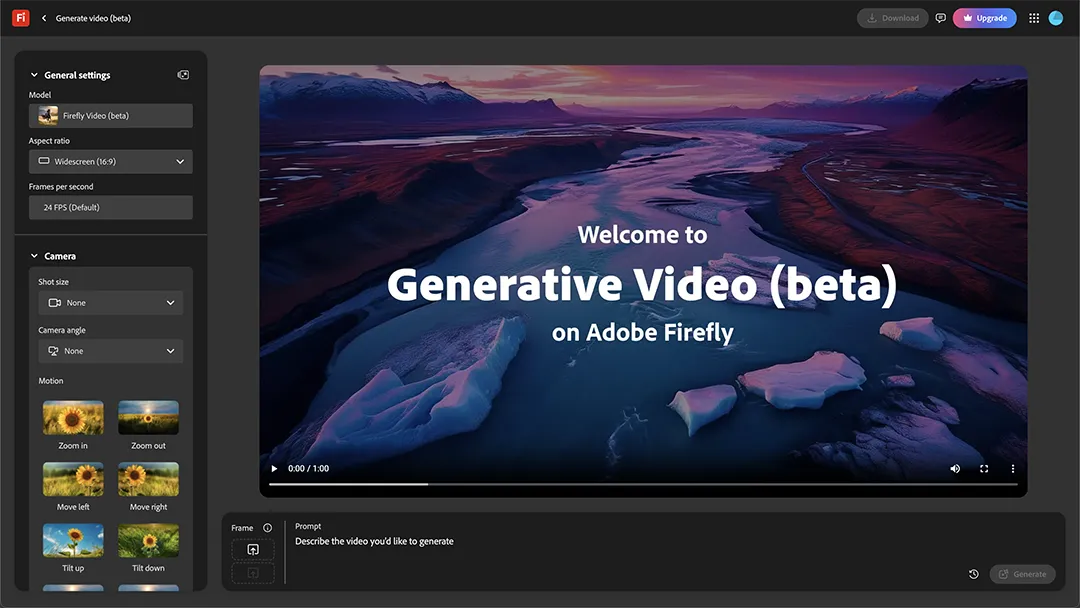The height and width of the screenshot is (608, 1080).
Task: Select the Firefly Video (beta) model field
Action: (111, 116)
